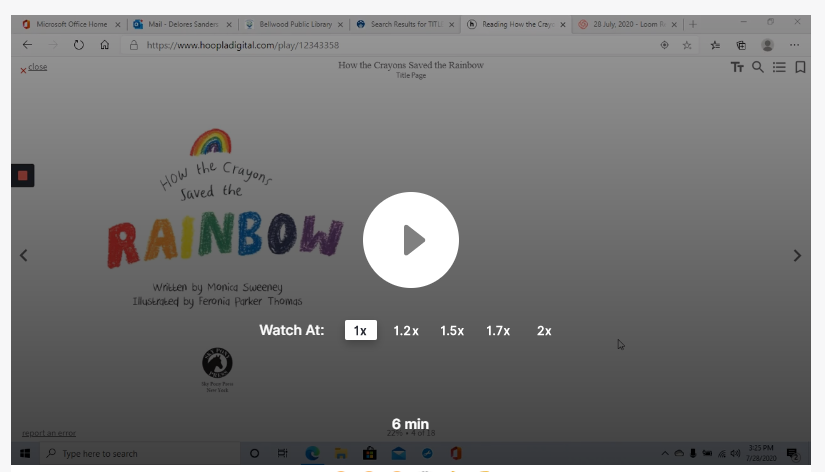825x472 pixels.
Task: Refresh the current page
Action: 79,45
